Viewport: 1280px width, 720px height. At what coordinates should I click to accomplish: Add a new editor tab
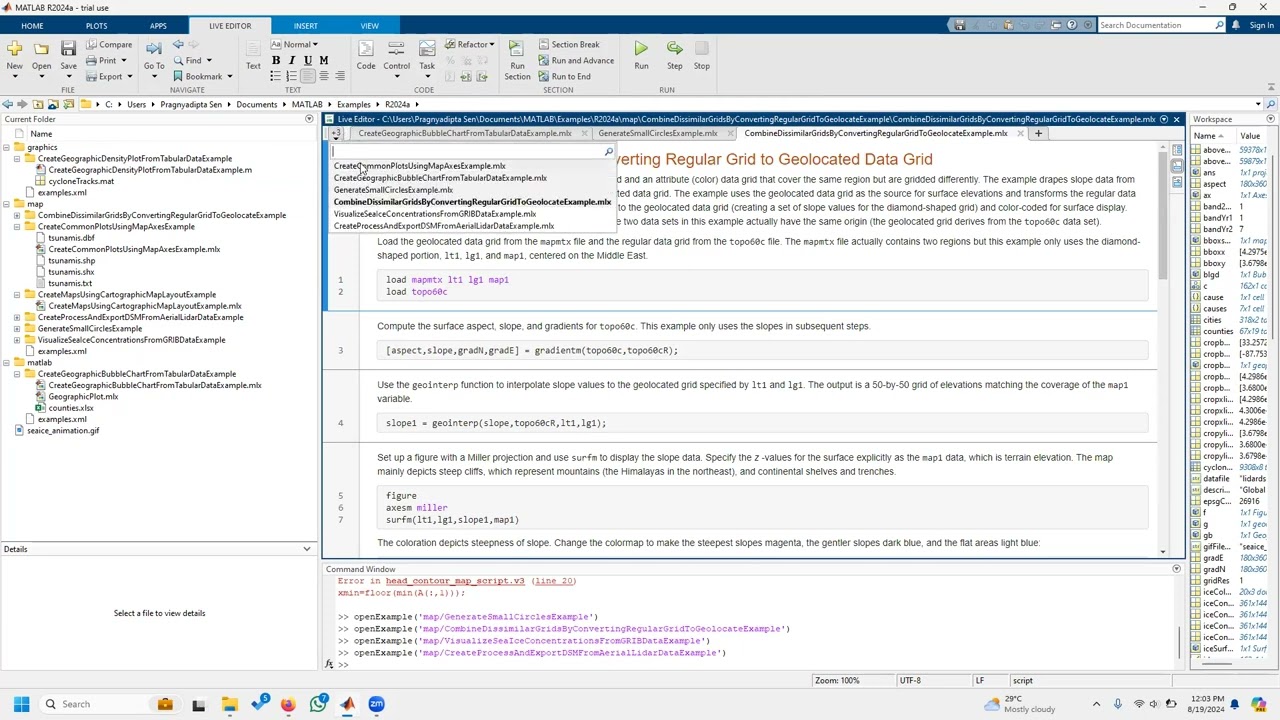[1038, 133]
